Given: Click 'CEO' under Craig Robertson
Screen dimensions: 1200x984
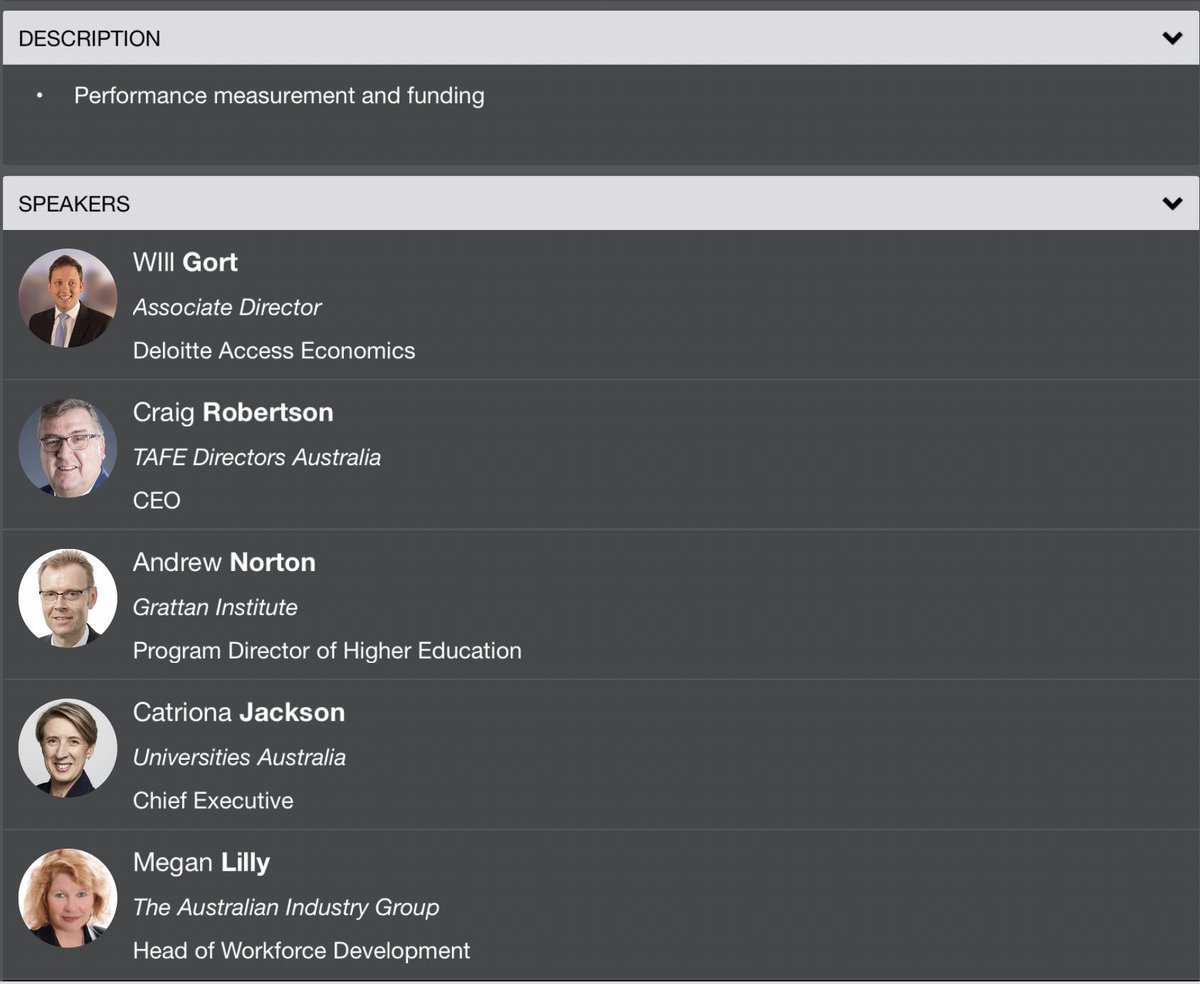Looking at the screenshot, I should click(157, 501).
